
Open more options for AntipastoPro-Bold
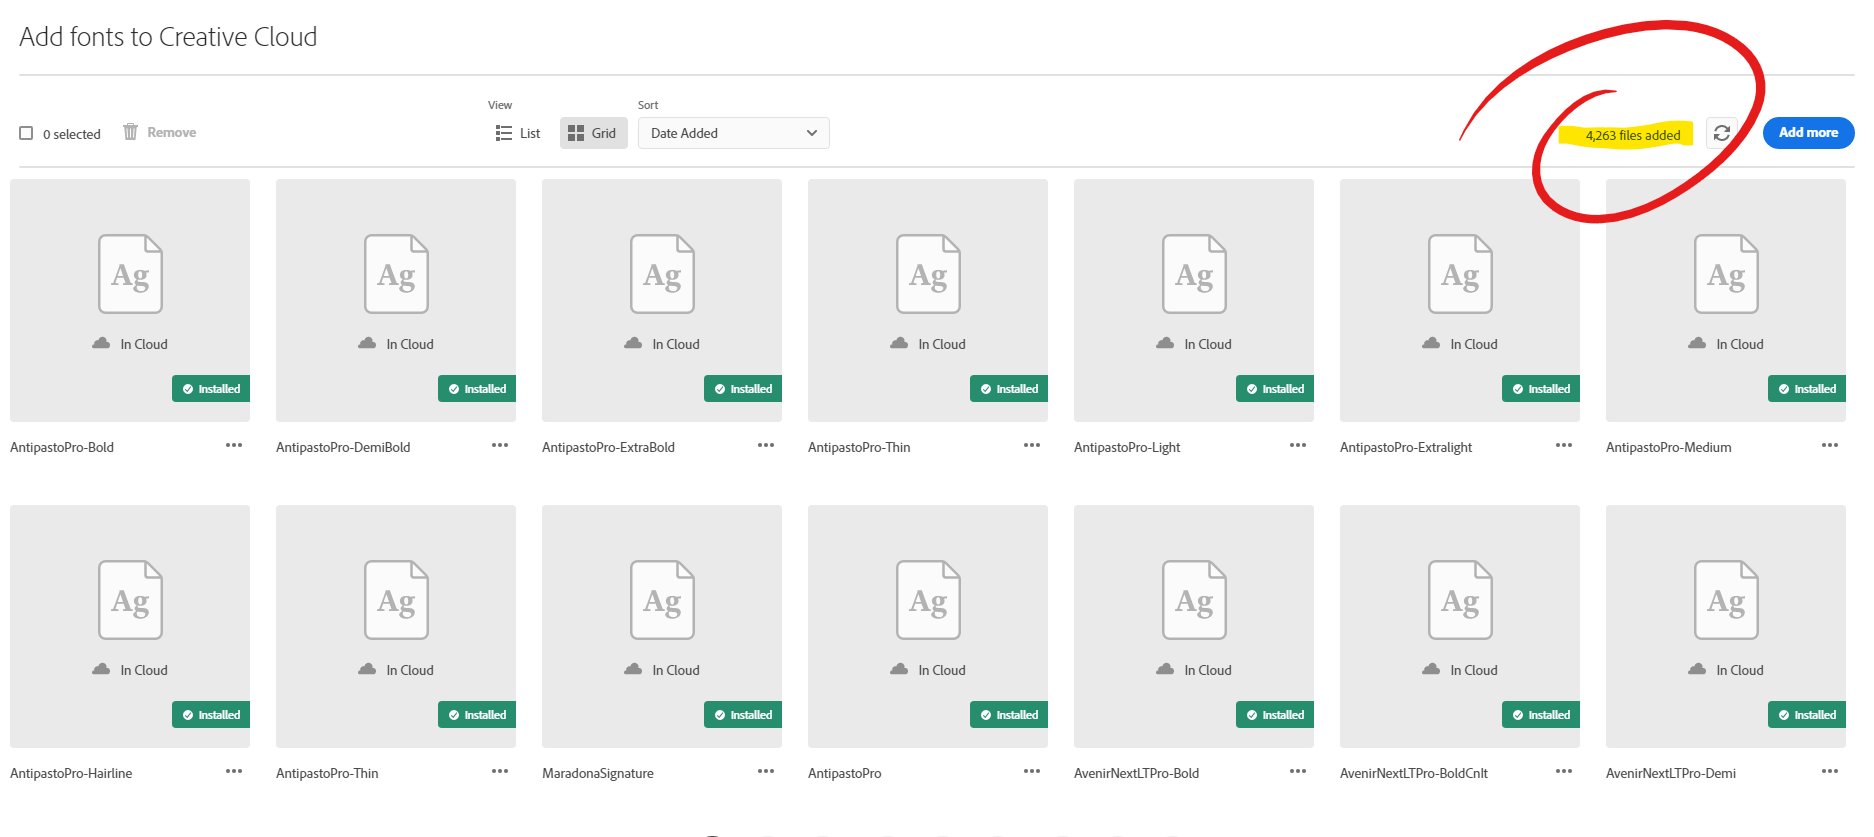click(x=234, y=445)
